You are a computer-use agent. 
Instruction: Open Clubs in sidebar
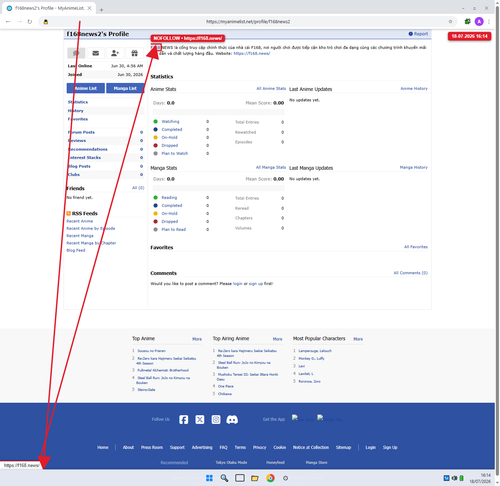[x=74, y=175]
